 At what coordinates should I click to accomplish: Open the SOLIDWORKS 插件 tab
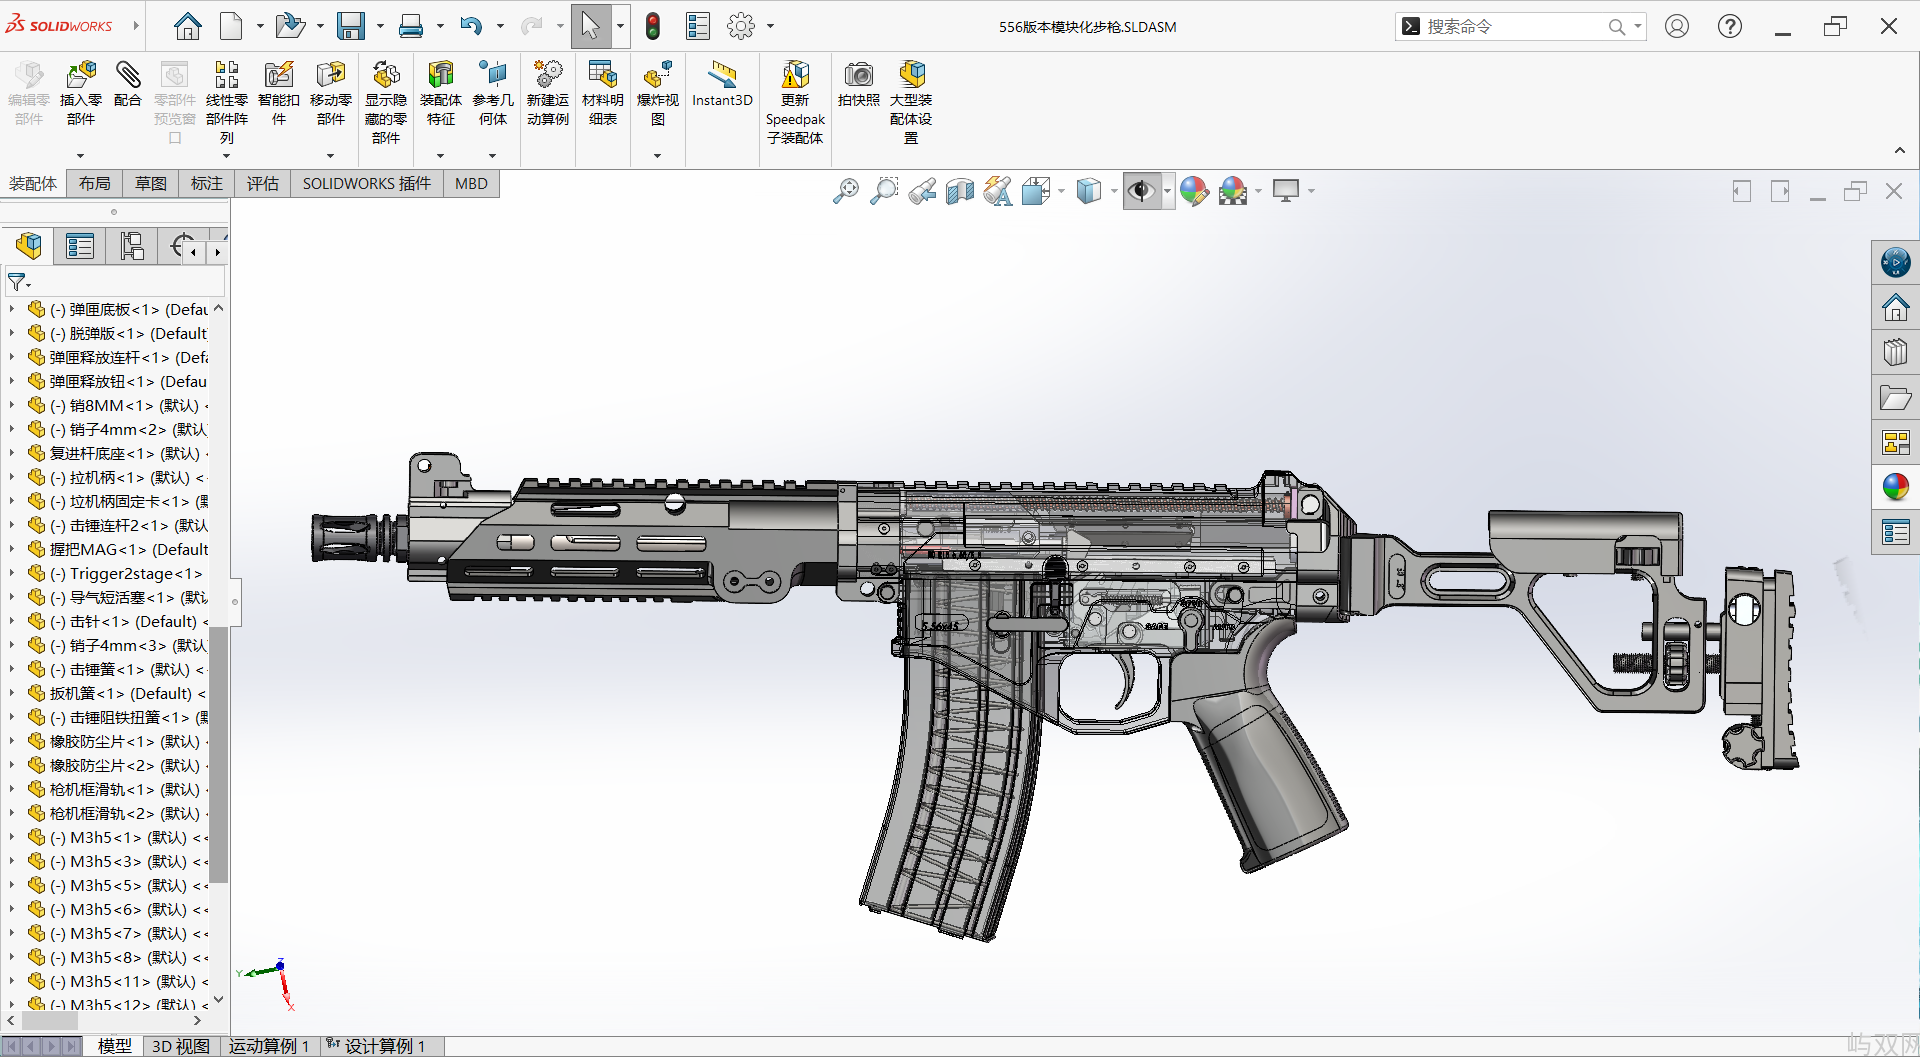pos(366,184)
